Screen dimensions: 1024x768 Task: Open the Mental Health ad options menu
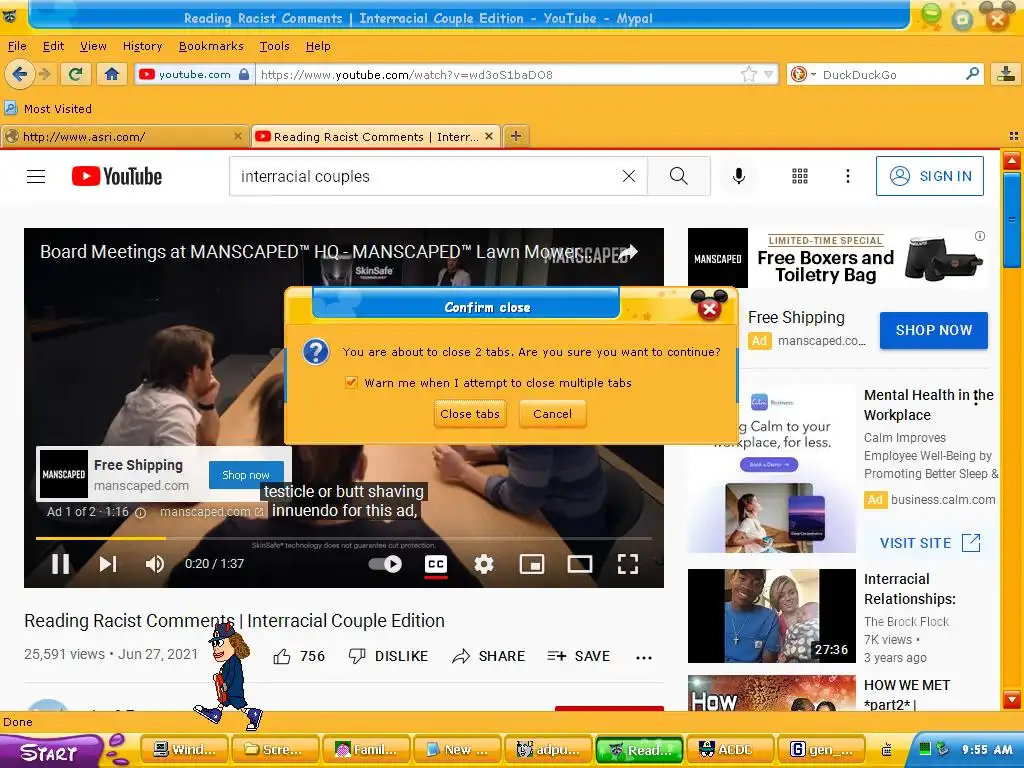(976, 396)
